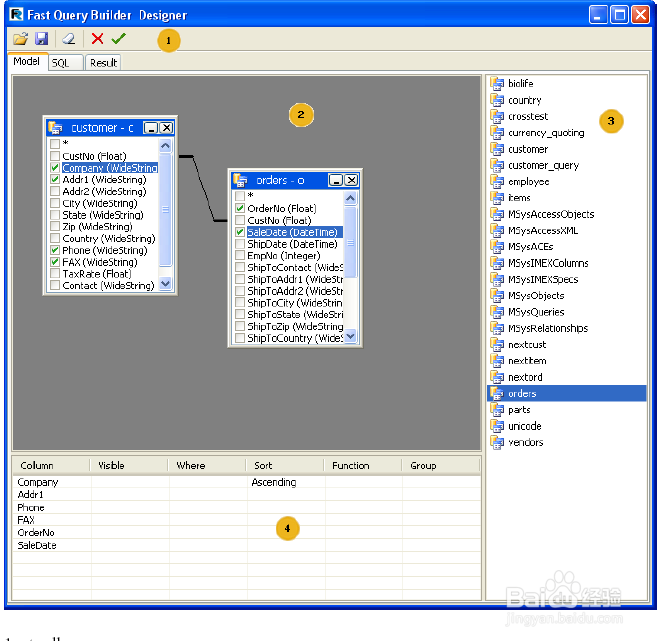659x641 pixels.
Task: Uncheck OrderNo (Float) field in orders
Action: (240, 208)
